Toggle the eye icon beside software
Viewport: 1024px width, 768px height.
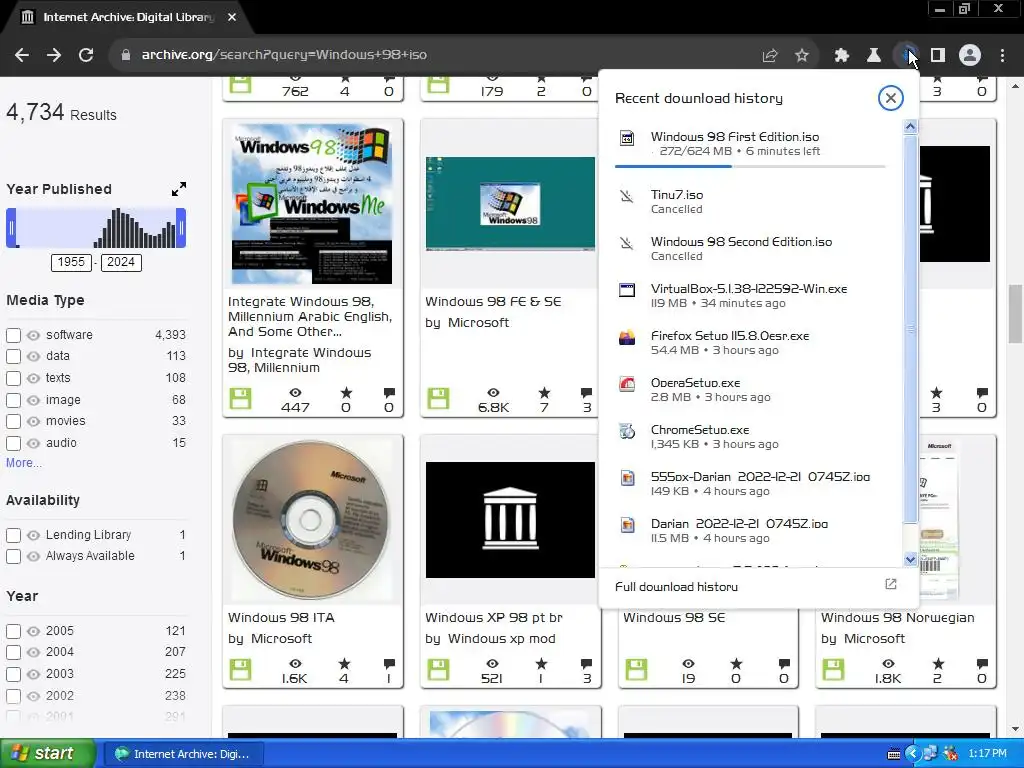click(x=33, y=336)
